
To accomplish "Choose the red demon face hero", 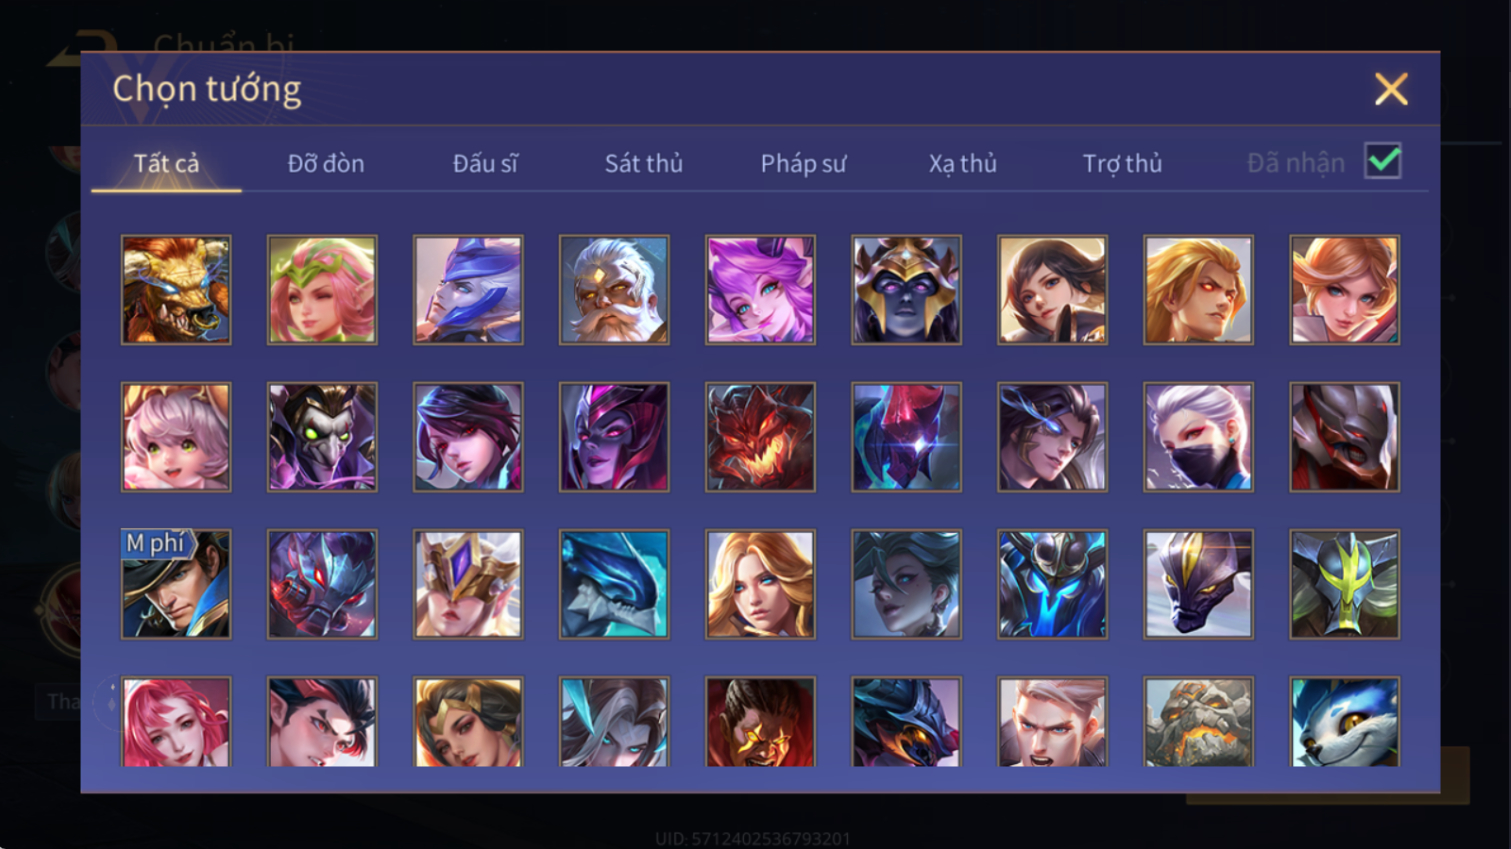I will point(760,437).
